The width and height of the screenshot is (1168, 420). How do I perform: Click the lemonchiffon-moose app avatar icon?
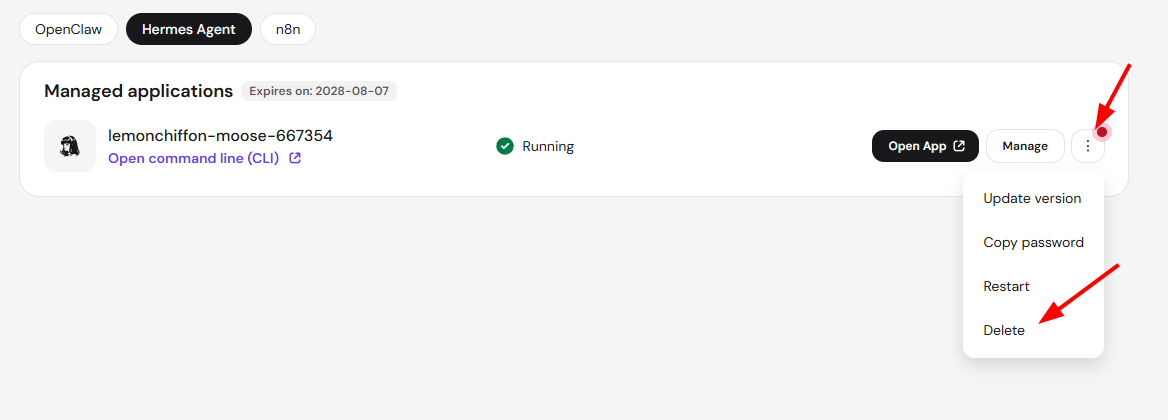pos(70,146)
